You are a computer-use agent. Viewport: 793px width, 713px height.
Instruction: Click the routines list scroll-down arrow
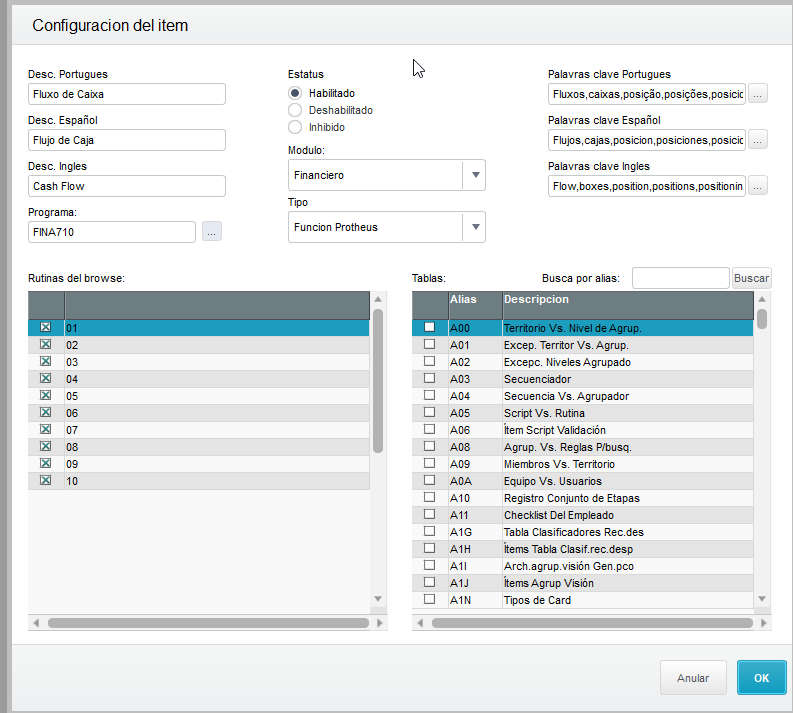378,599
